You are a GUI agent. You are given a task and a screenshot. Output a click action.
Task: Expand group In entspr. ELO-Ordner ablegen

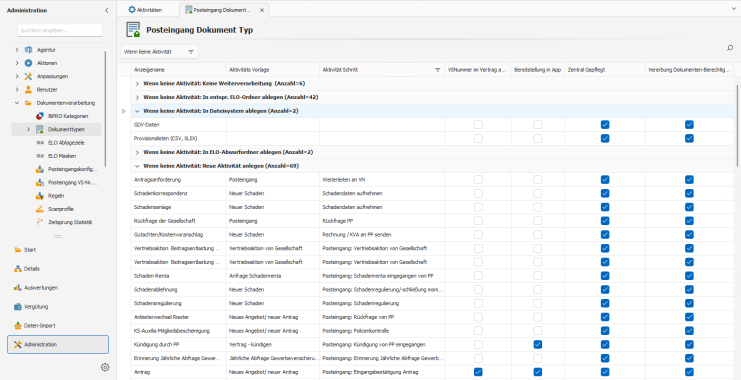pos(137,97)
